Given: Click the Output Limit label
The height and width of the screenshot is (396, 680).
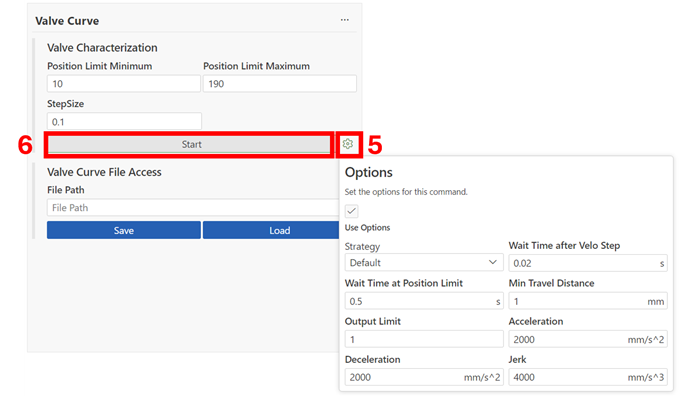Looking at the screenshot, I should point(373,321).
